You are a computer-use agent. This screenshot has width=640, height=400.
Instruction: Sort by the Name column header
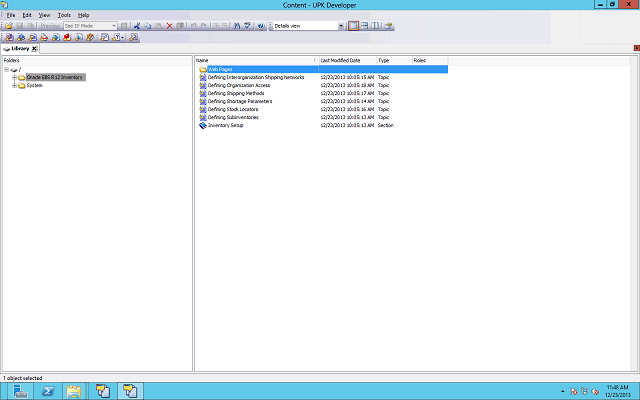coord(254,60)
